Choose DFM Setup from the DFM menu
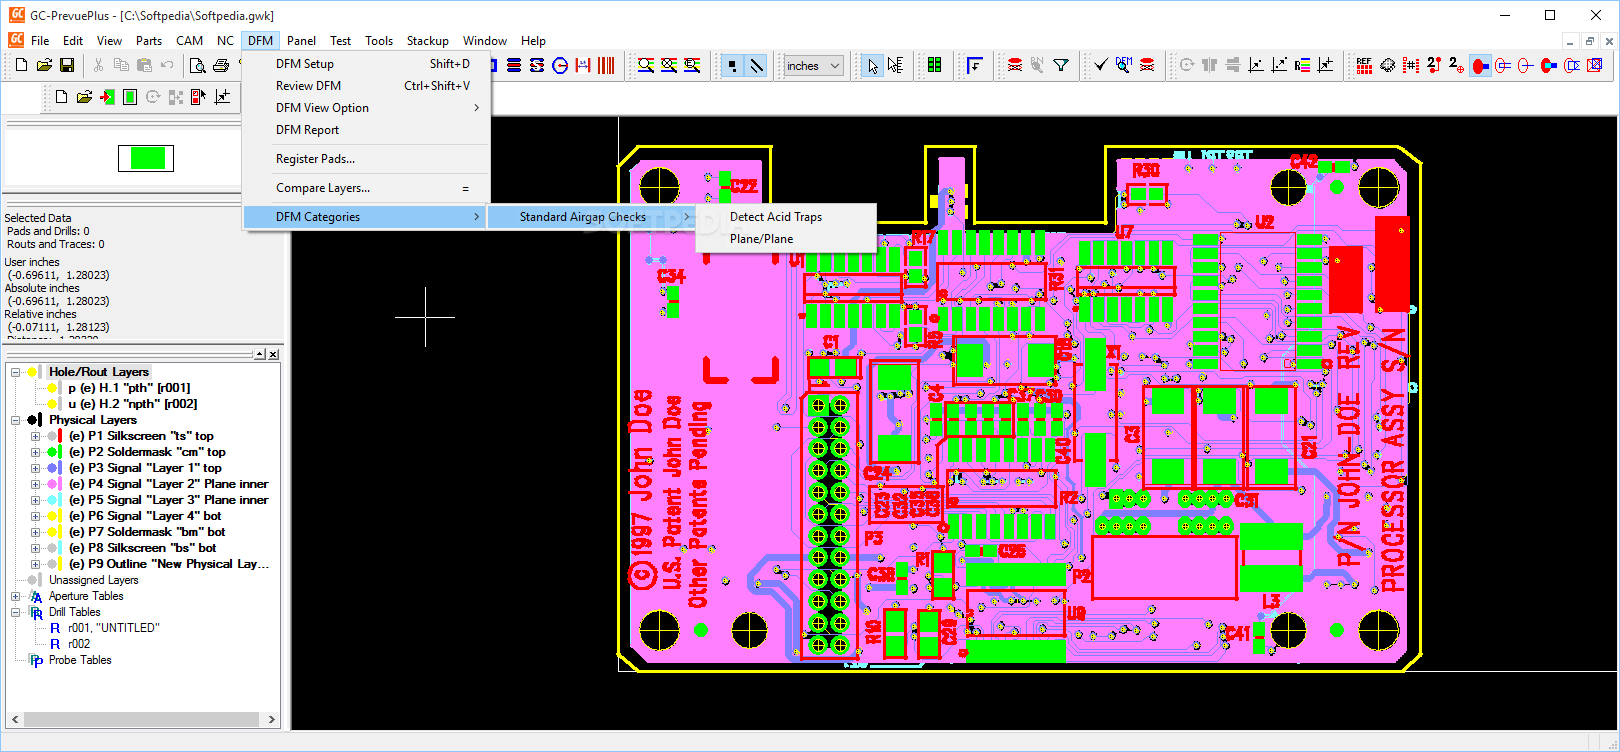 (366, 64)
